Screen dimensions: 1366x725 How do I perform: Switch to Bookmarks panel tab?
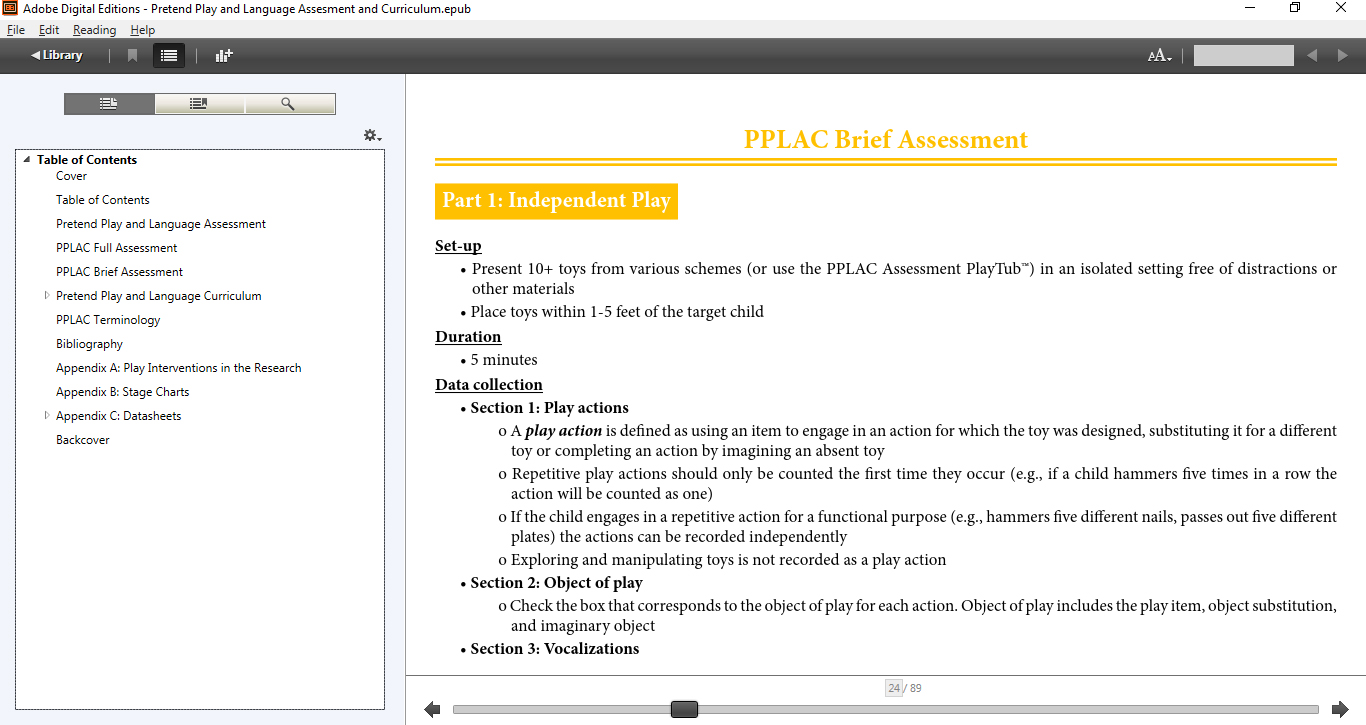199,104
